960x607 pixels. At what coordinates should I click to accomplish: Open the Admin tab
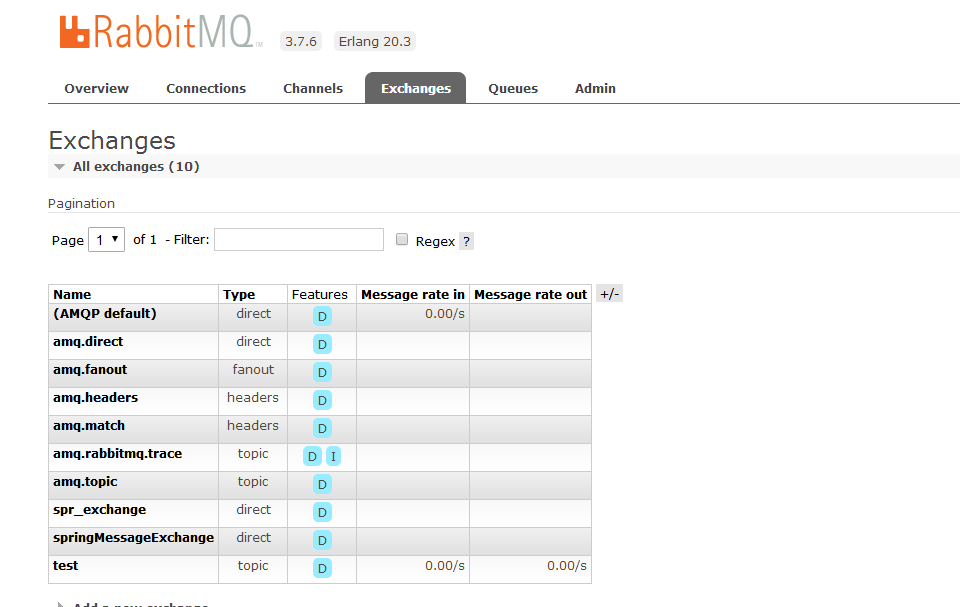click(595, 88)
